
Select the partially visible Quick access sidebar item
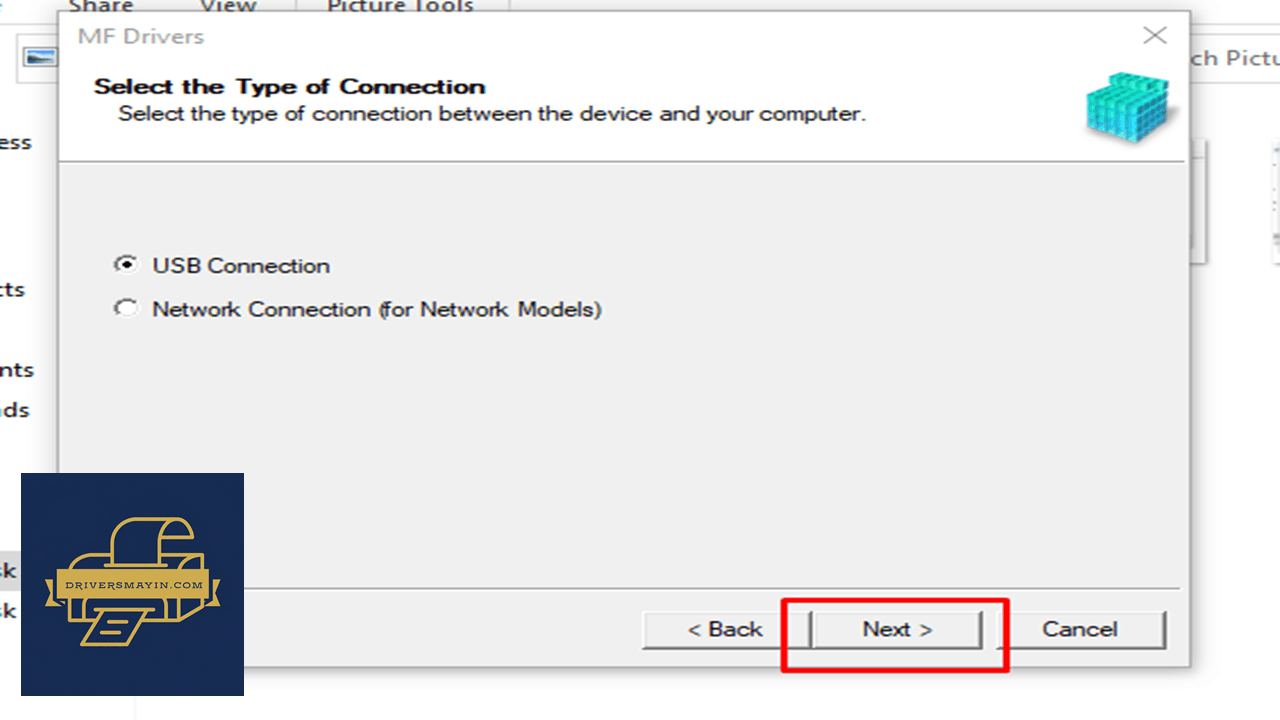point(16,143)
